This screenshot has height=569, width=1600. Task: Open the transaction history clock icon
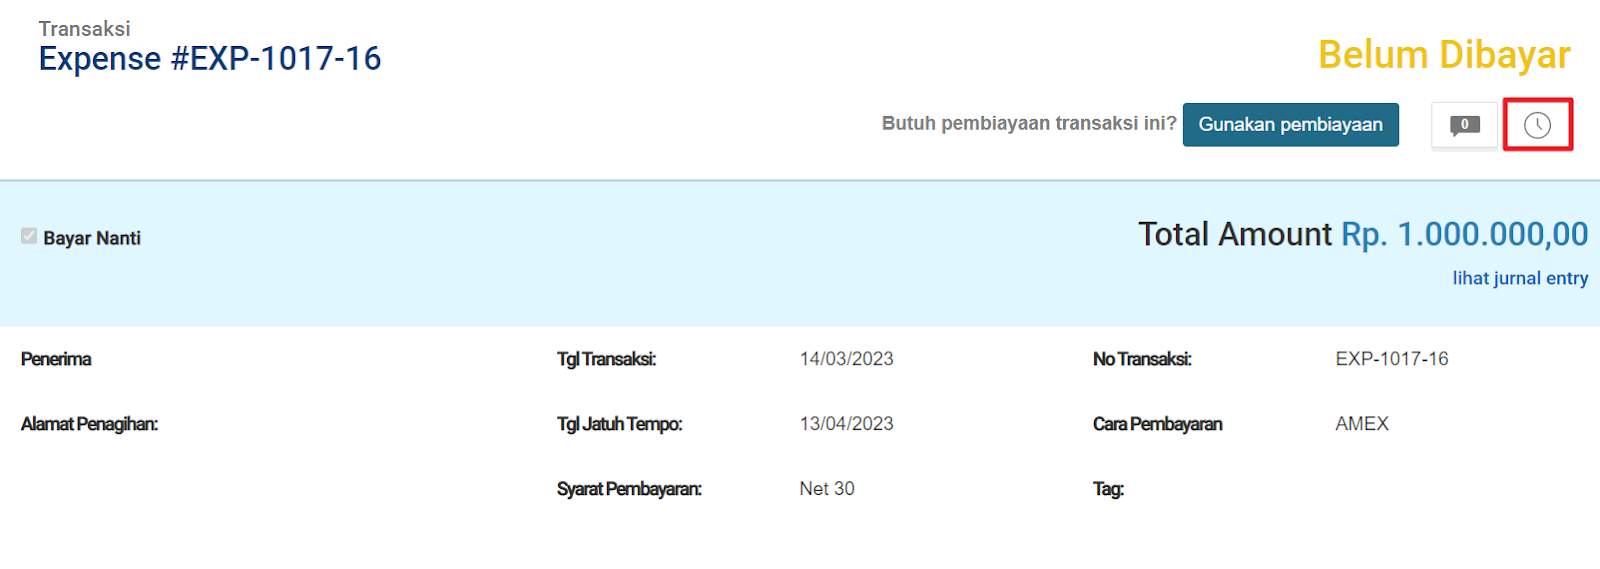[x=1537, y=125]
